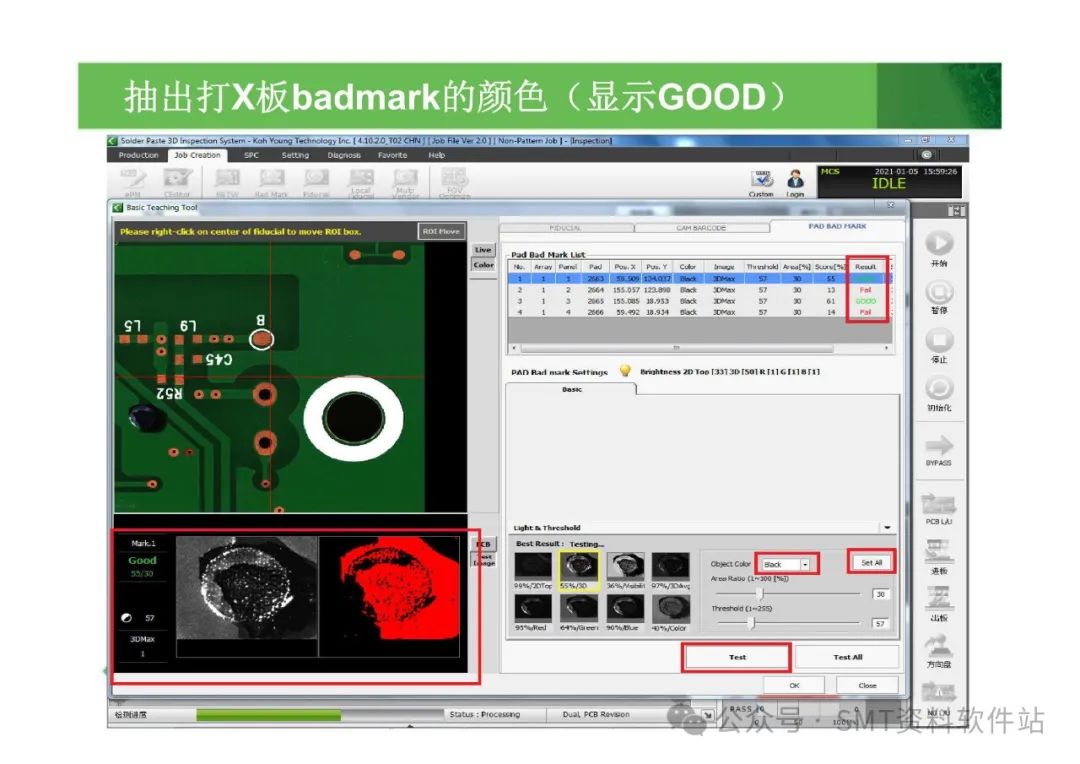Open the Custom icon near Login
This screenshot has width=1080, height=764.
tap(761, 181)
